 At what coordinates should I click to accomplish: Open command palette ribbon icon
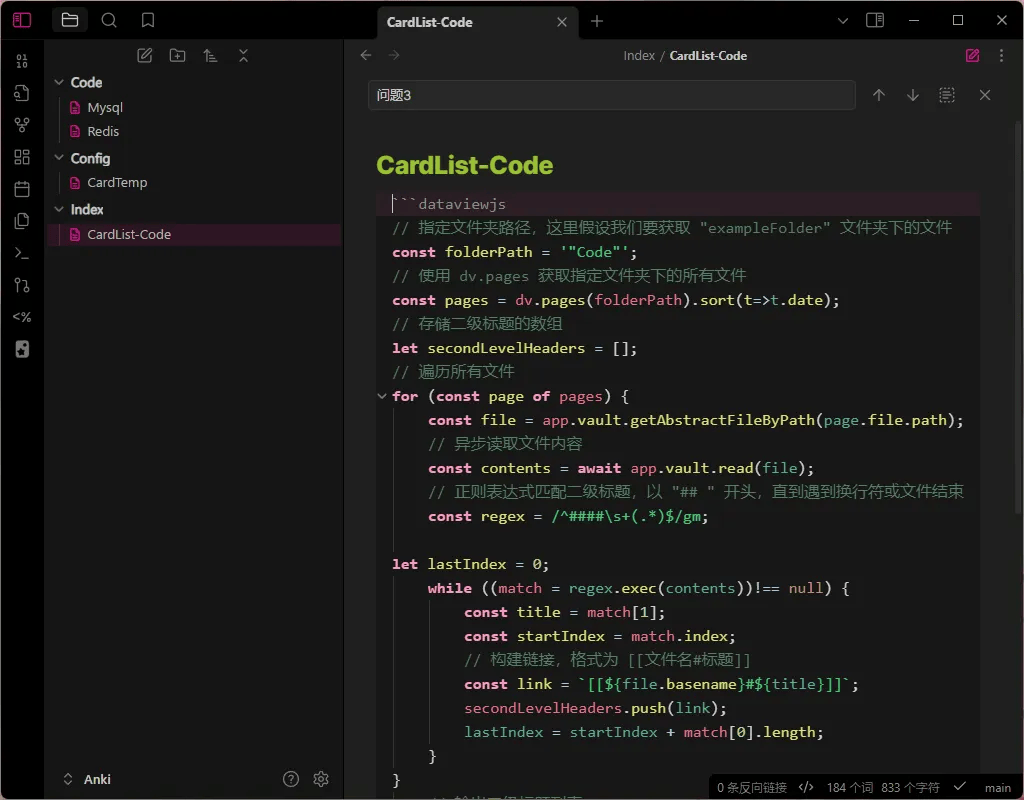tap(22, 253)
